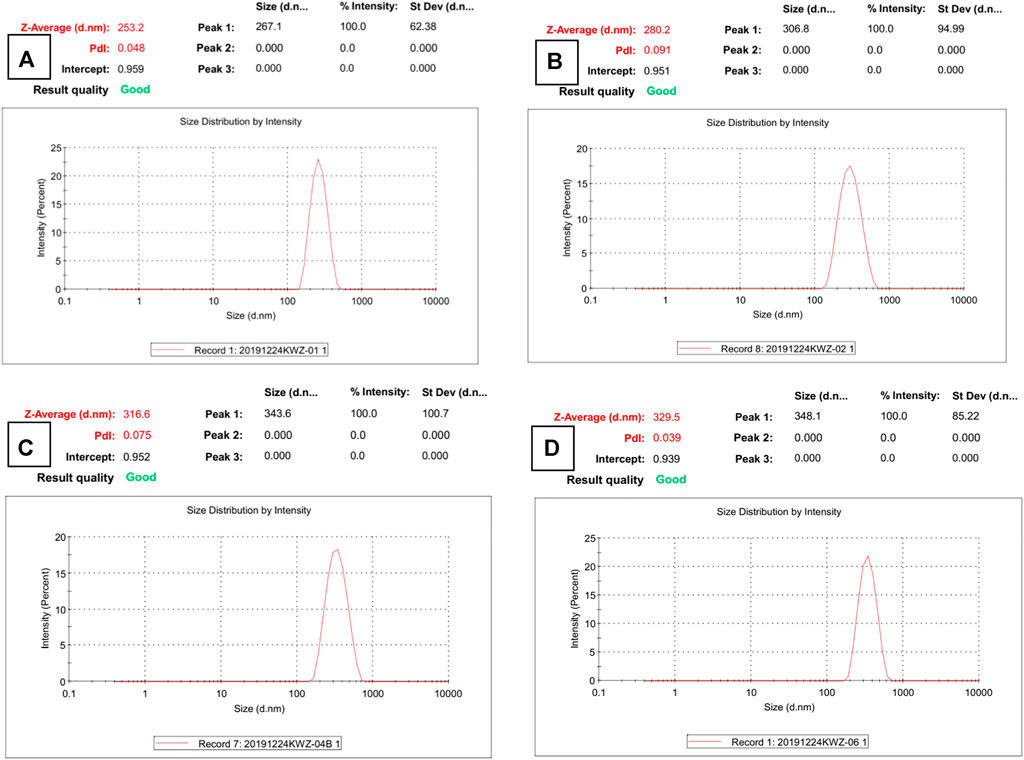
Task: Select legend entry Record 1: 20191224KWZ-01 1
Action: 240,350
